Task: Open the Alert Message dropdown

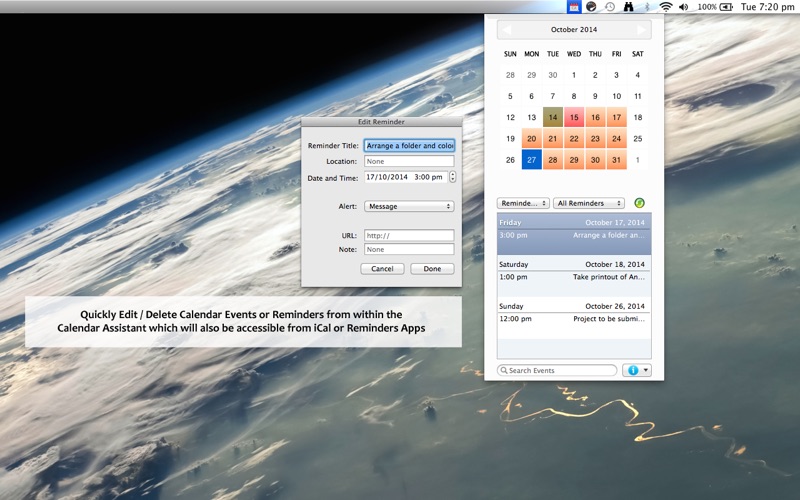Action: coord(409,206)
